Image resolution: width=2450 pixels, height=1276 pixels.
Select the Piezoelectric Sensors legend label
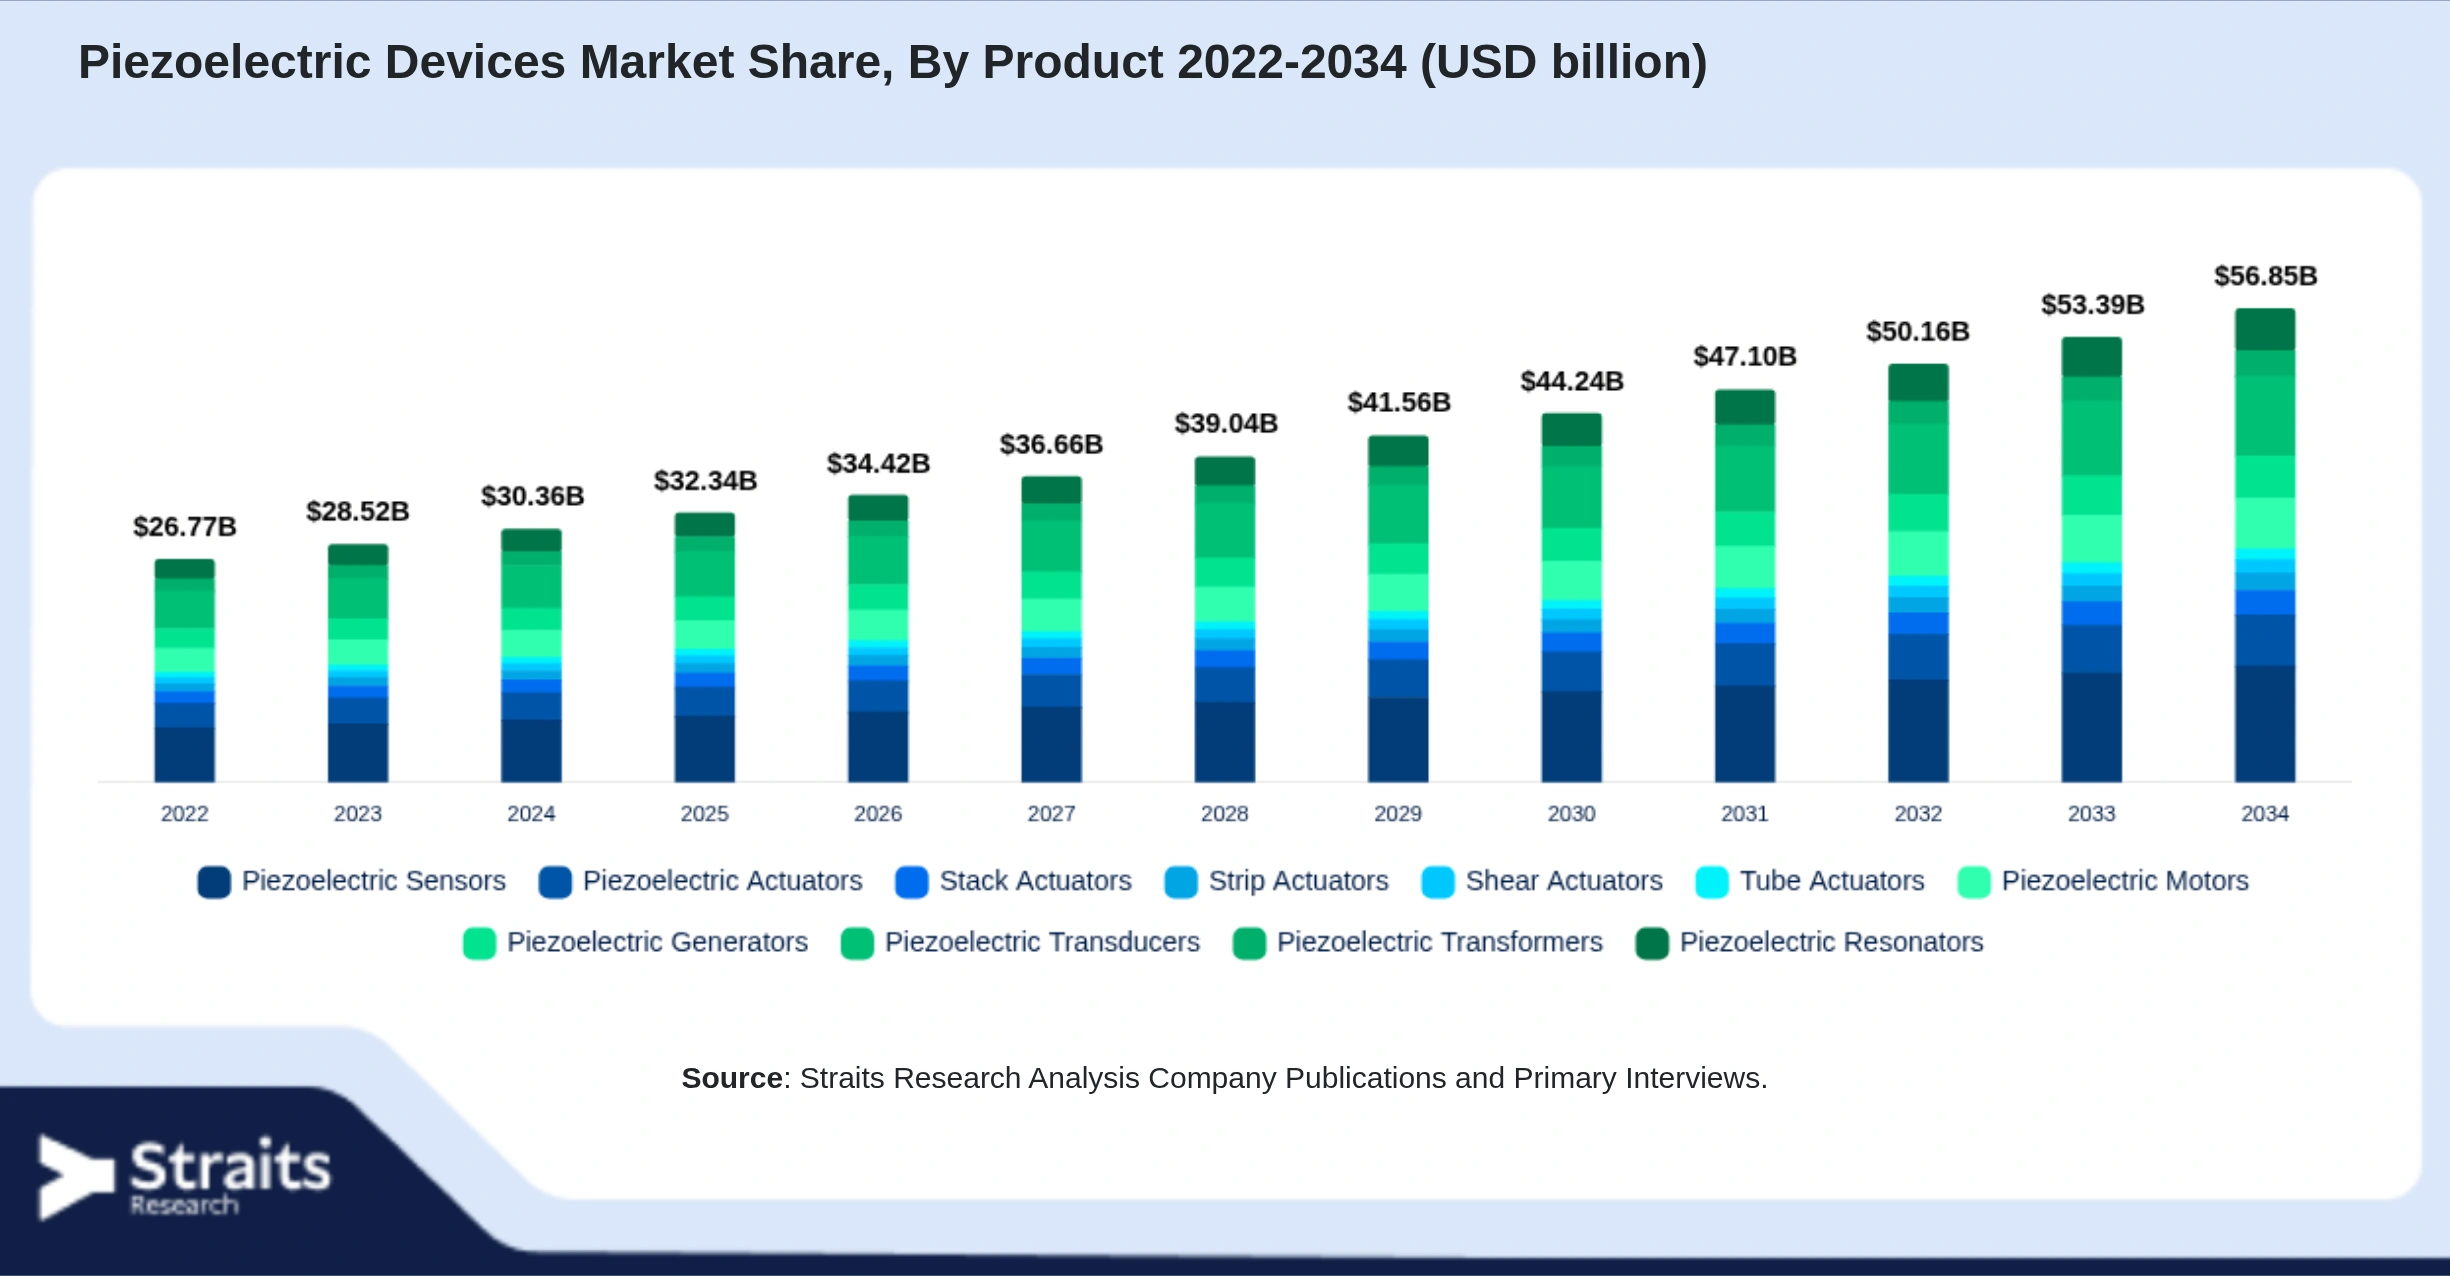(x=374, y=881)
